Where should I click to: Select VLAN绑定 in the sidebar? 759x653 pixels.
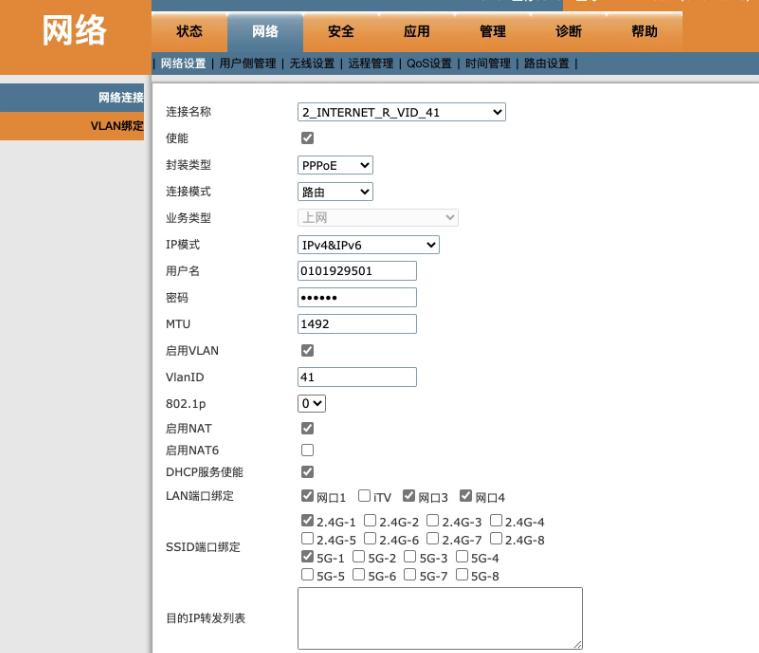coord(72,126)
